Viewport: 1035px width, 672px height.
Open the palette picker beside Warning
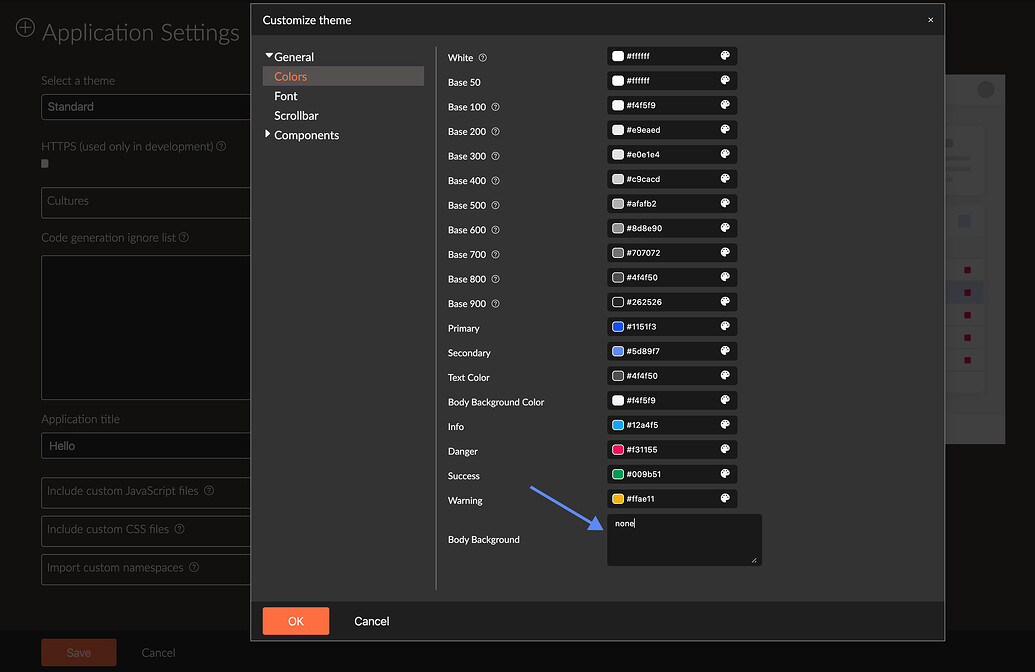(x=725, y=499)
